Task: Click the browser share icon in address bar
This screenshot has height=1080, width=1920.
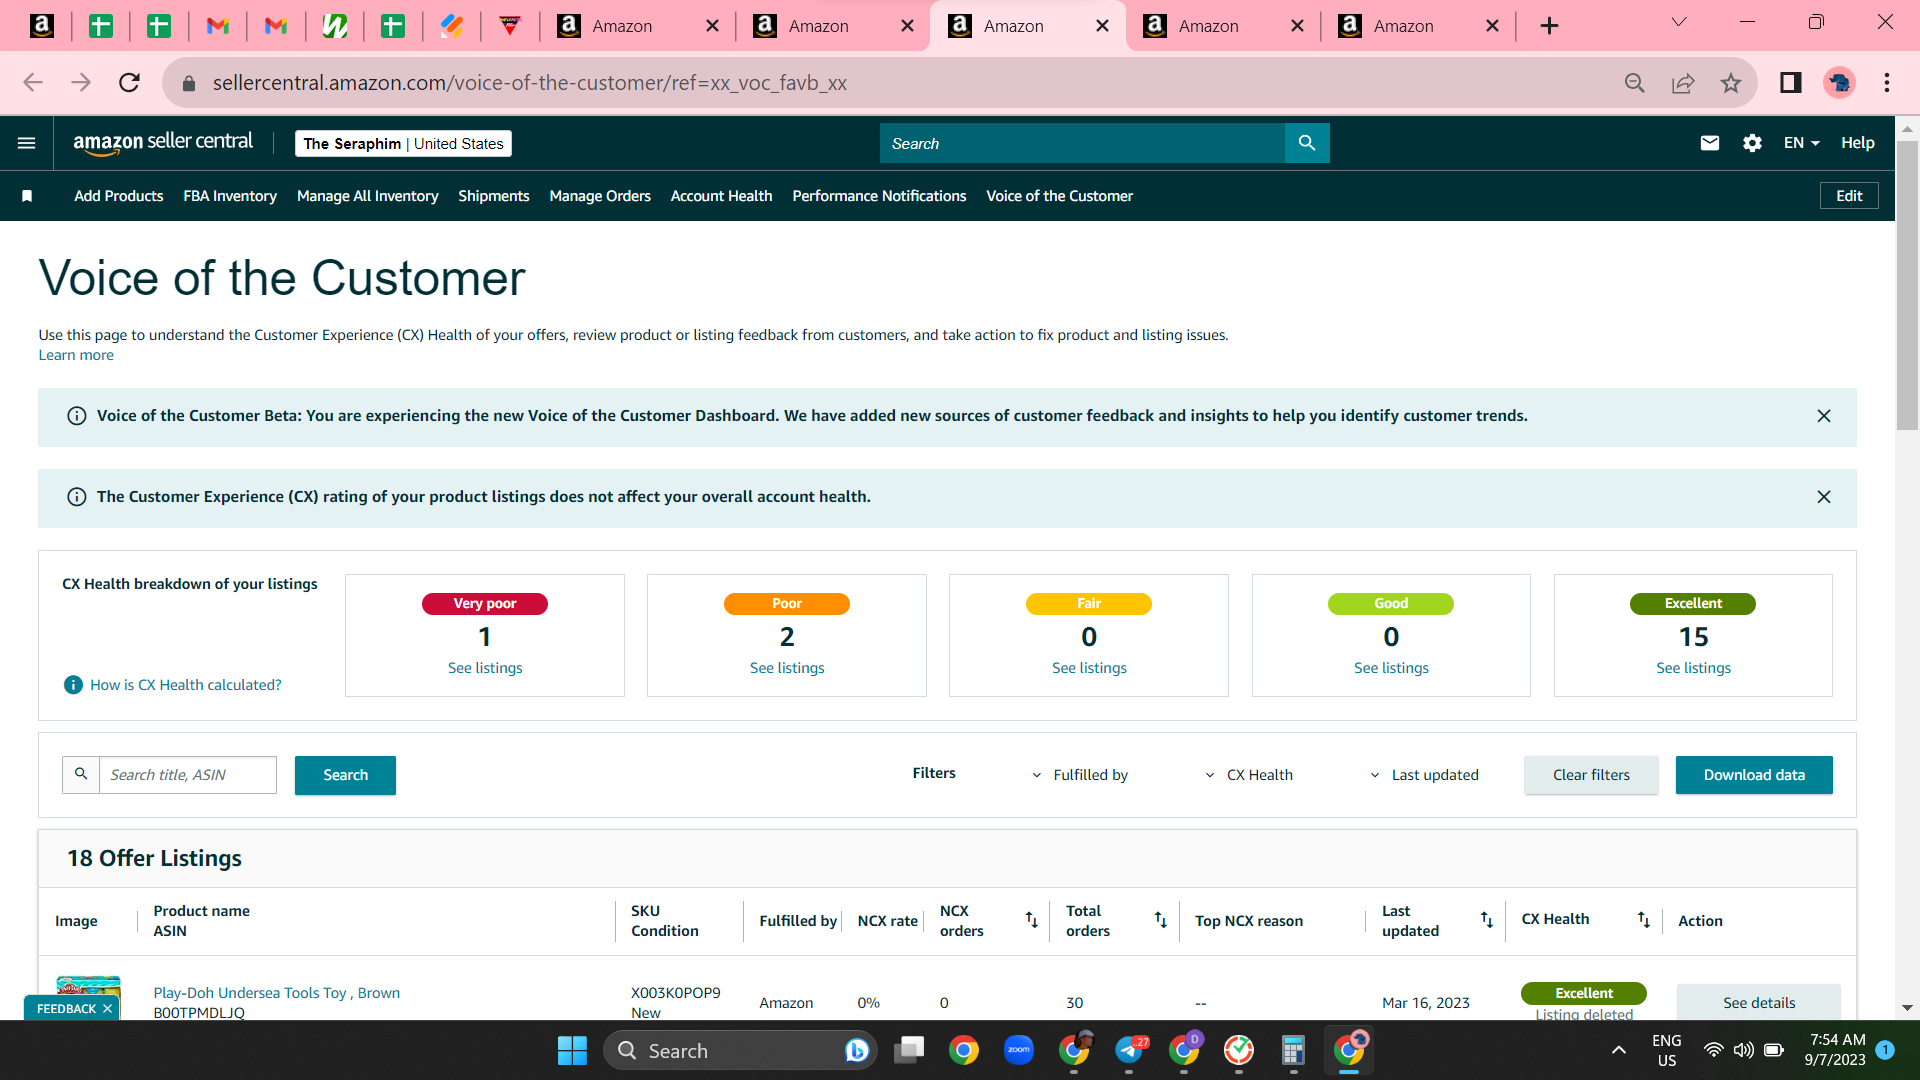Action: (x=1683, y=83)
